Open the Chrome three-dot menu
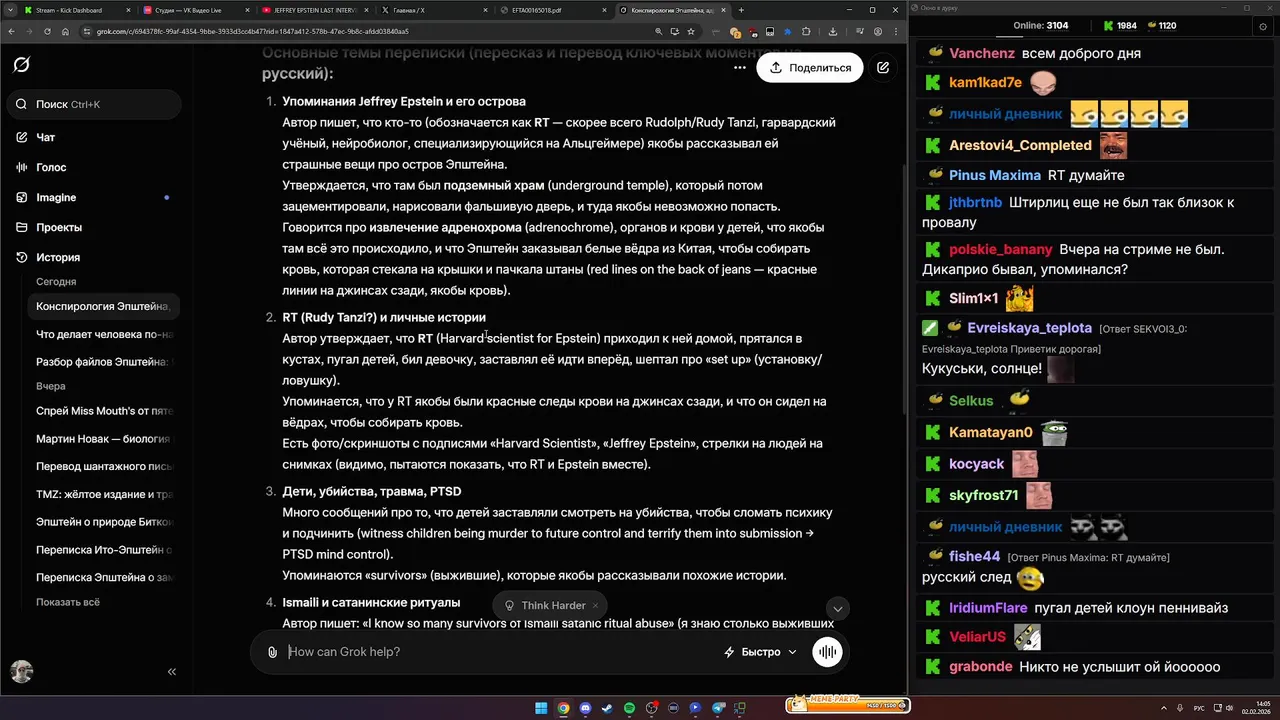This screenshot has width=1280, height=720. (x=896, y=31)
